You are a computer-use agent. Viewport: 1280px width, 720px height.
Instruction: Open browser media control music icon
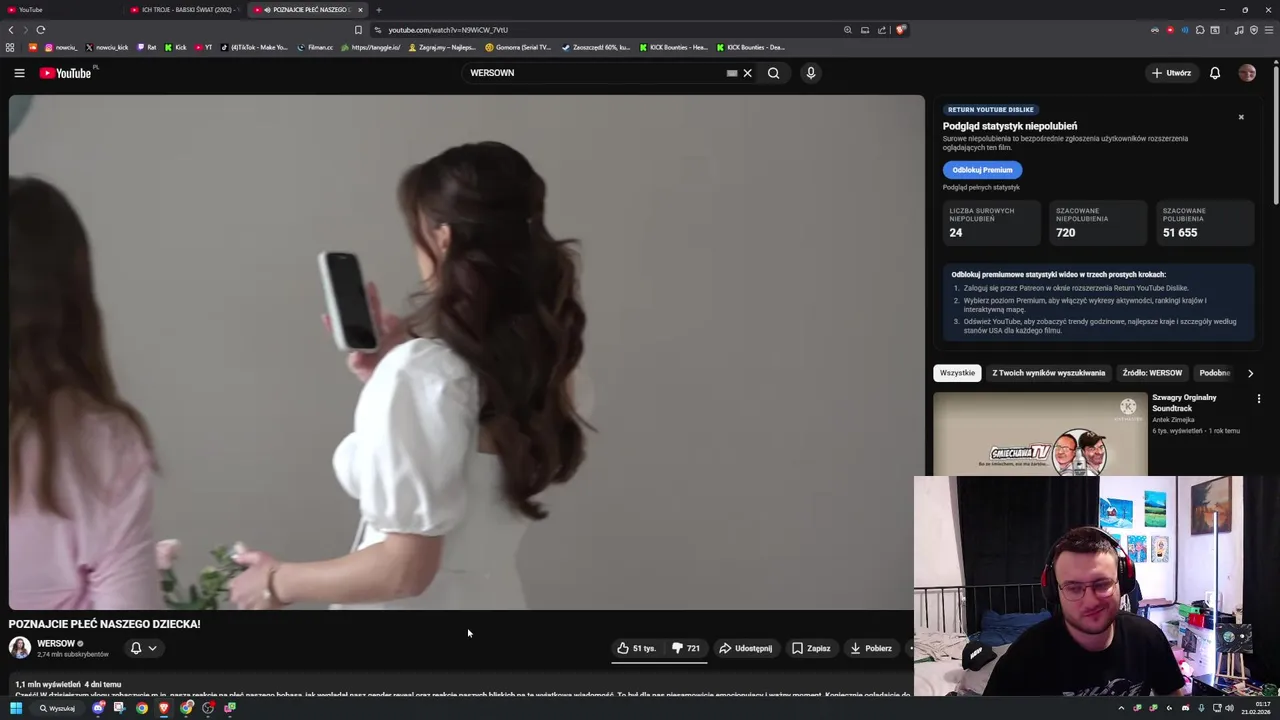coord(1239,30)
